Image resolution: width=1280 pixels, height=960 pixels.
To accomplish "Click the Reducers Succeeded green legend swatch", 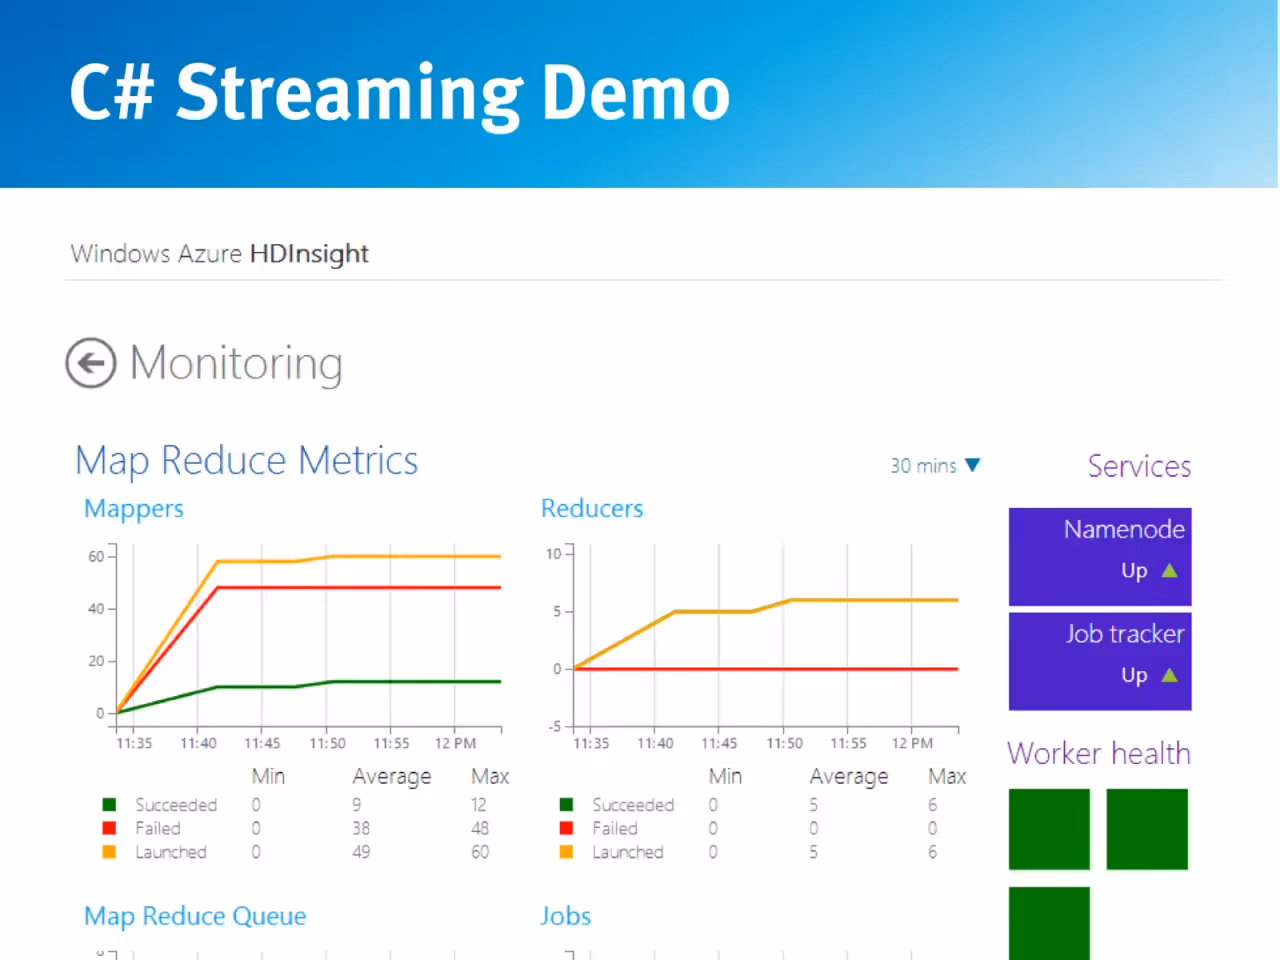I will [566, 805].
